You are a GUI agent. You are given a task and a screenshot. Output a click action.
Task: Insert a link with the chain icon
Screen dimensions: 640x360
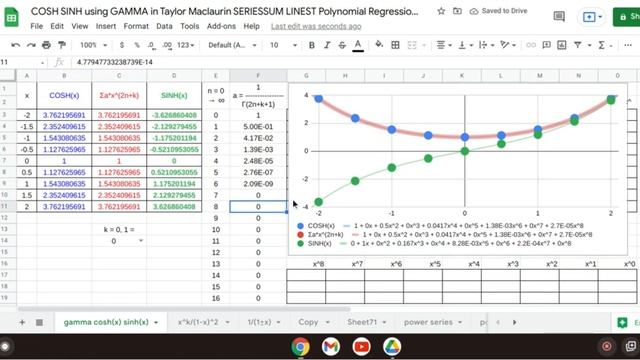[x=531, y=45]
